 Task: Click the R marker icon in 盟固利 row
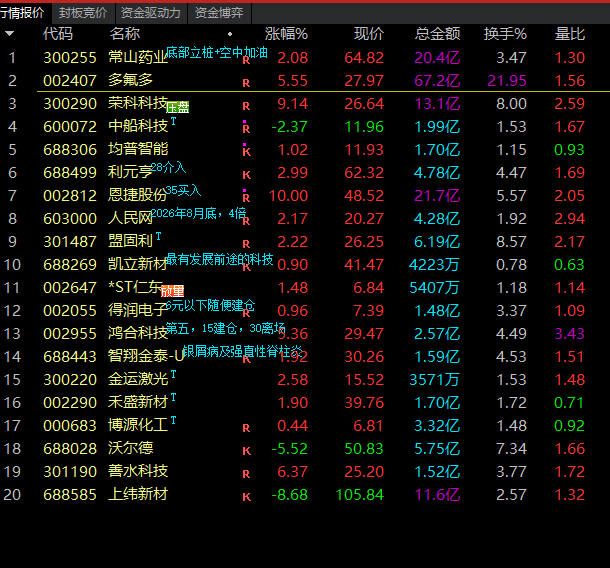[x=246, y=244]
